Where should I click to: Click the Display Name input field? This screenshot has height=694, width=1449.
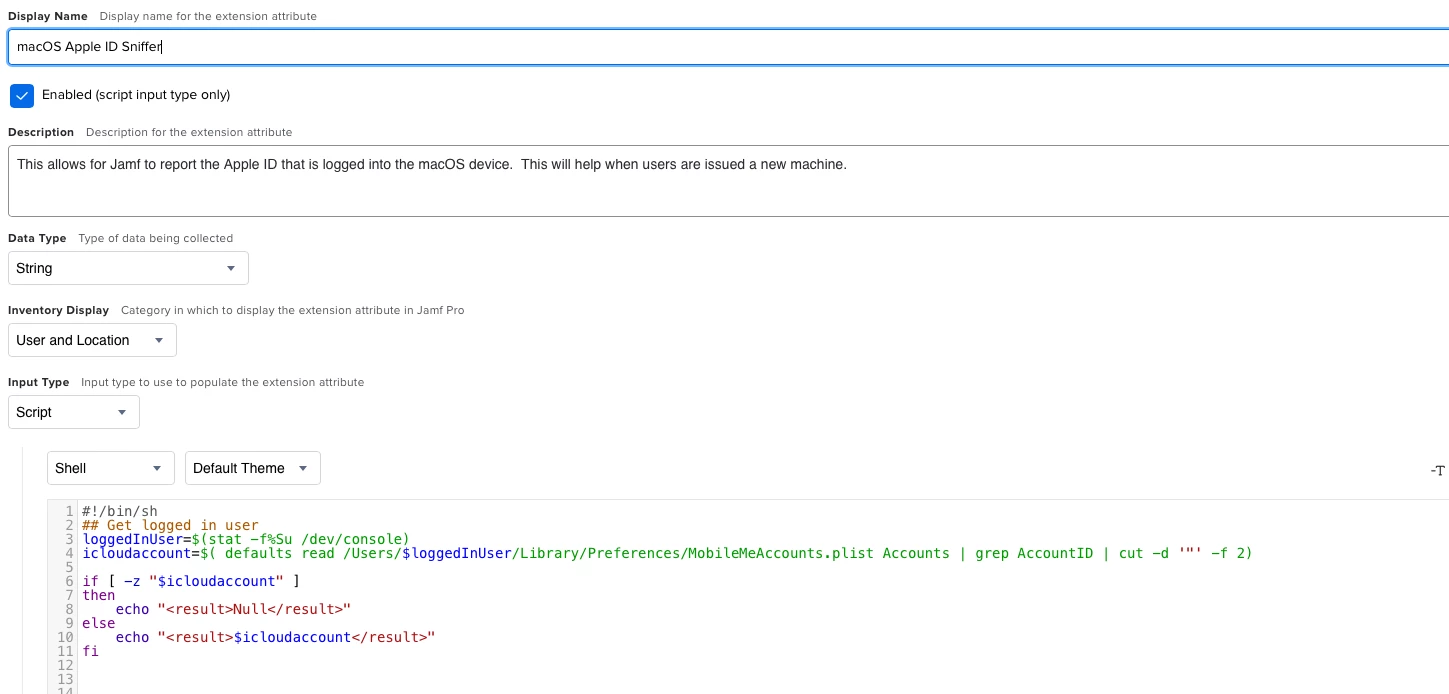[728, 47]
